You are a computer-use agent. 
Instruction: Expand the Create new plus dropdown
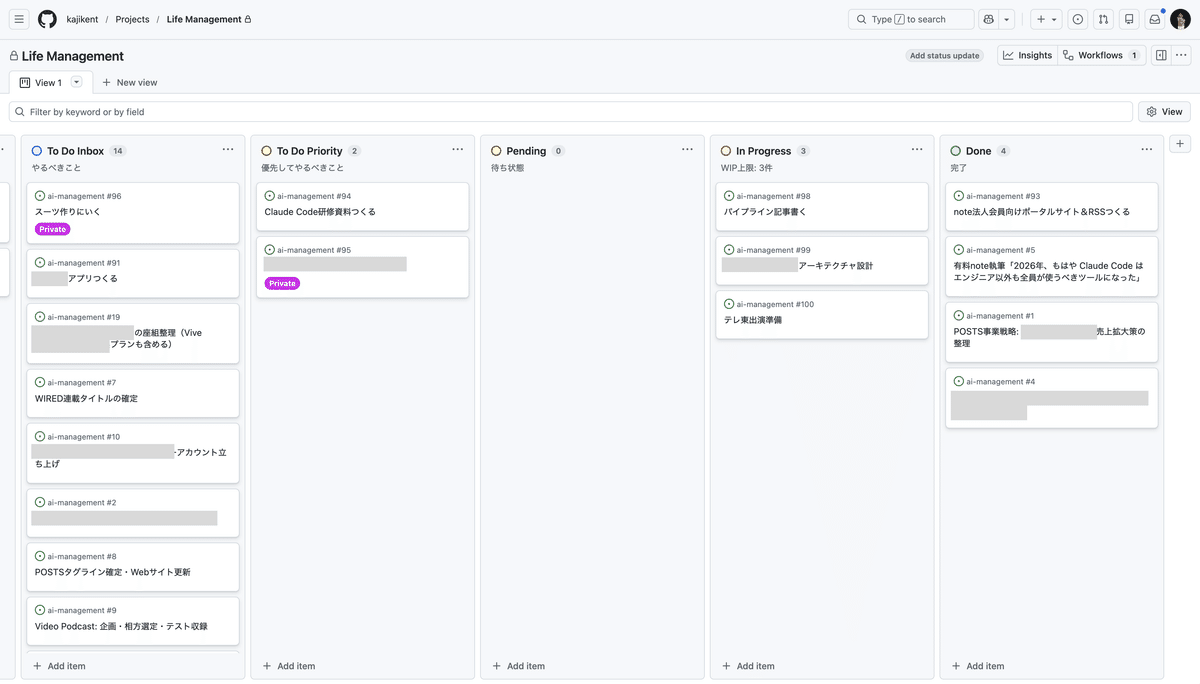(1046, 19)
